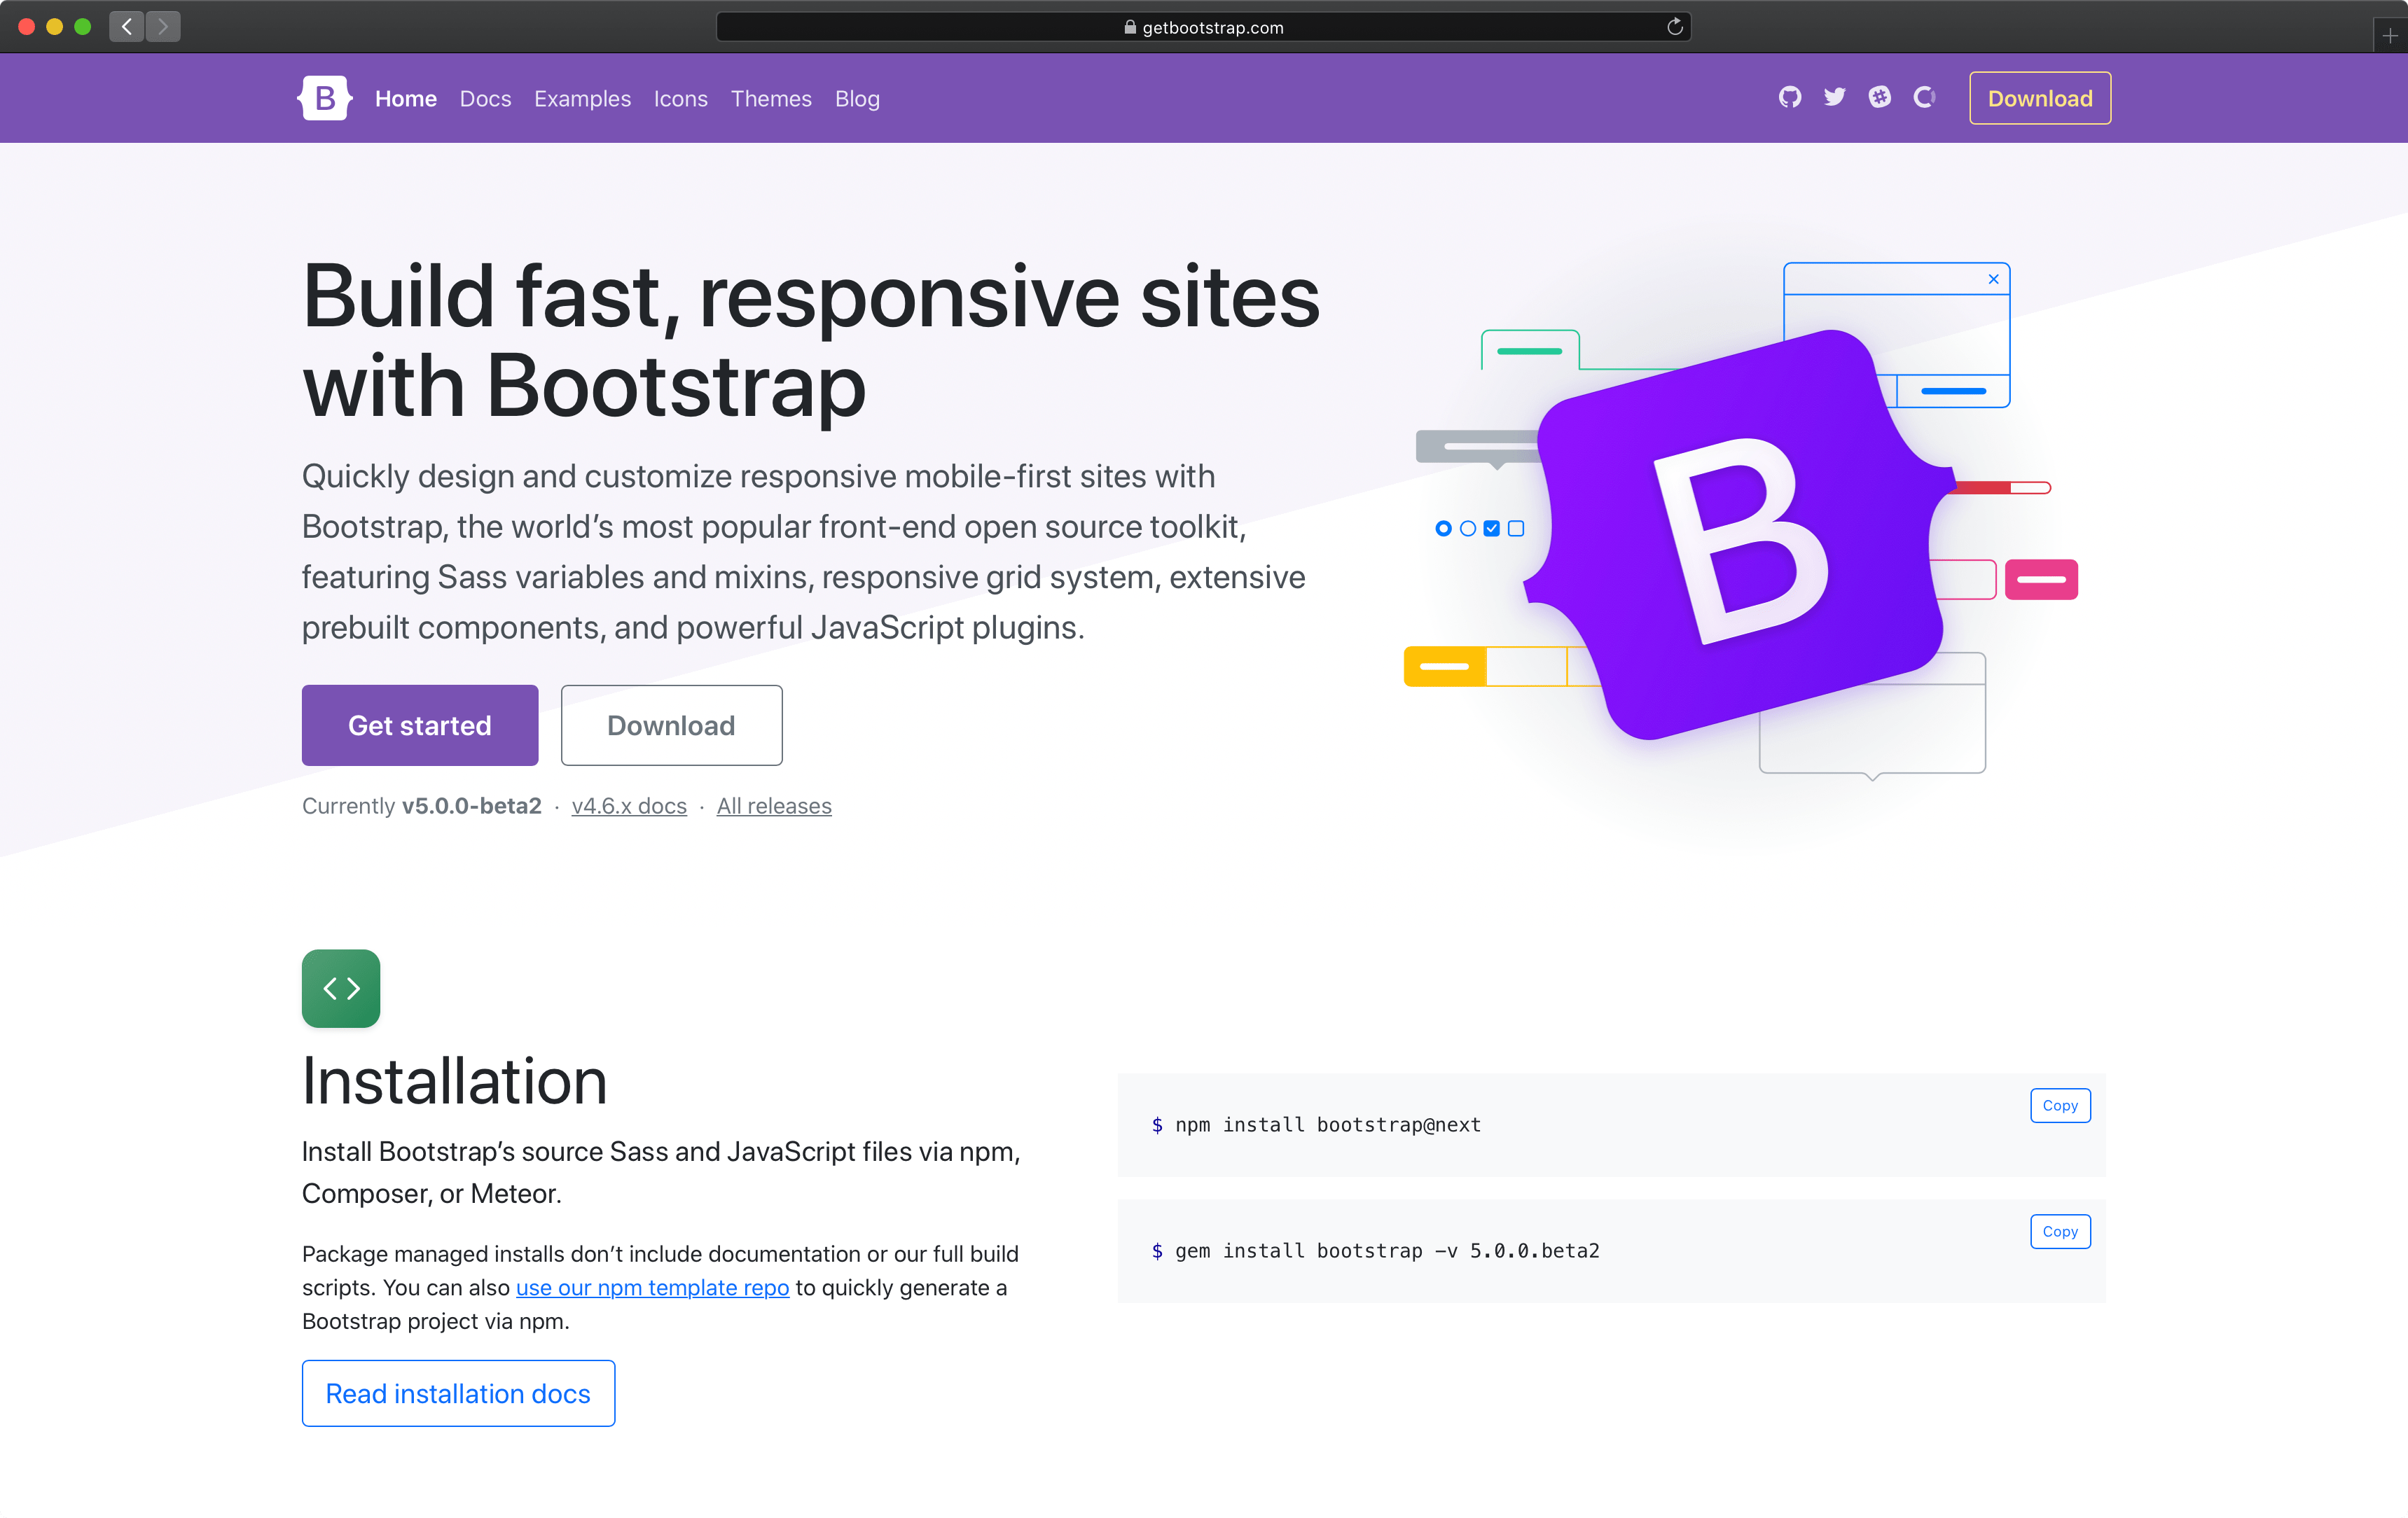Click the 'Get started' primary button
The height and width of the screenshot is (1518, 2408).
tap(420, 724)
